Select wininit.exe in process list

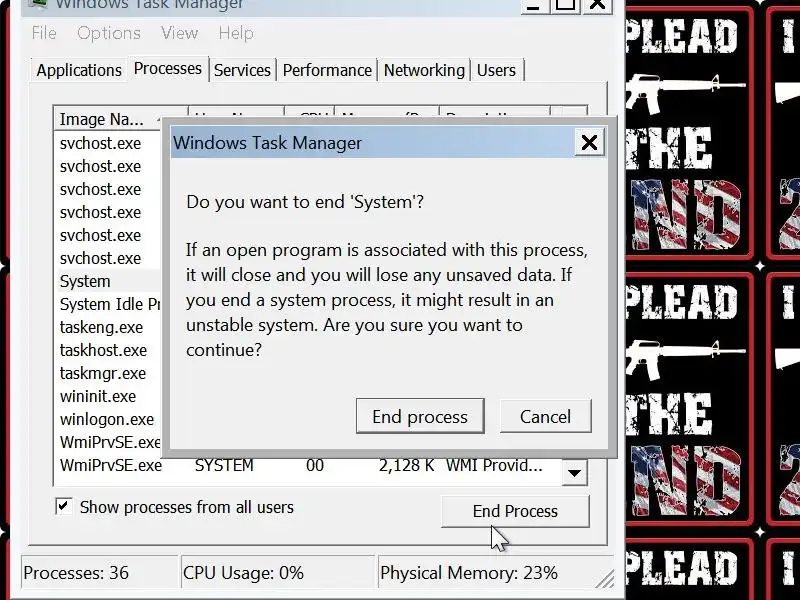click(98, 396)
